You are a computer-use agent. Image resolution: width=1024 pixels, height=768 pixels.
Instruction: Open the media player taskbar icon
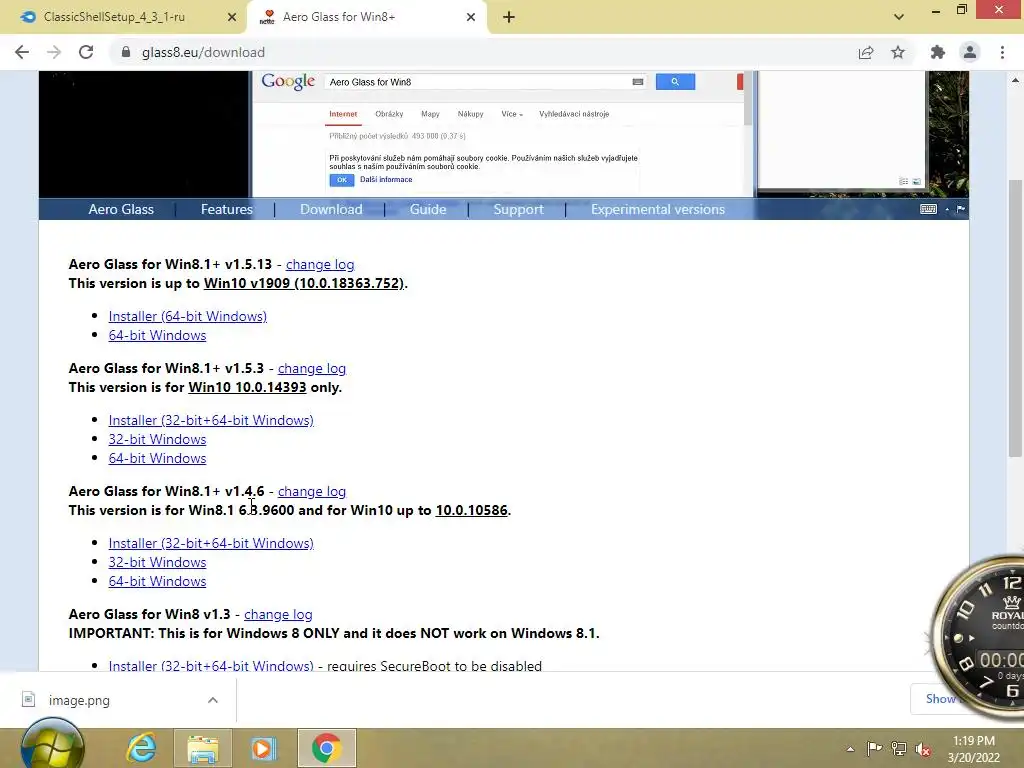[x=263, y=748]
